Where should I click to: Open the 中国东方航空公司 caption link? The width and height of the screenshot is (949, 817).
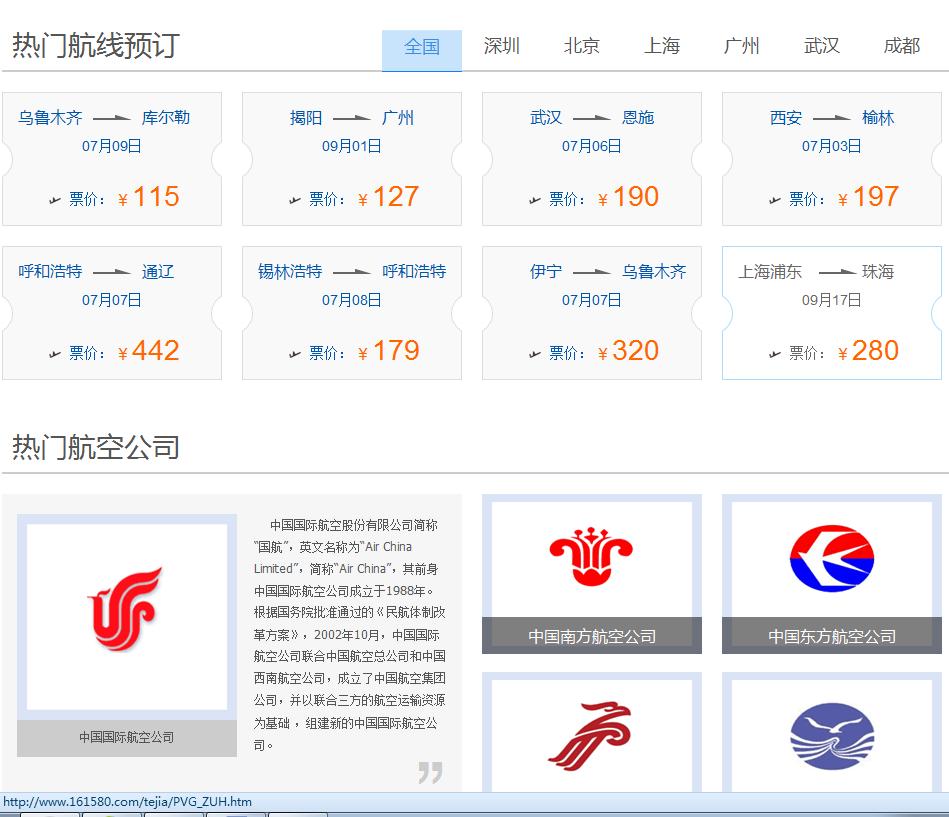(832, 636)
